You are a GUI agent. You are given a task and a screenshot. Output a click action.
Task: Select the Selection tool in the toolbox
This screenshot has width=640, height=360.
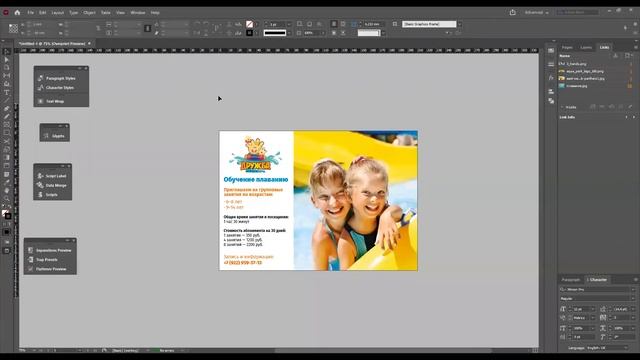(7, 52)
